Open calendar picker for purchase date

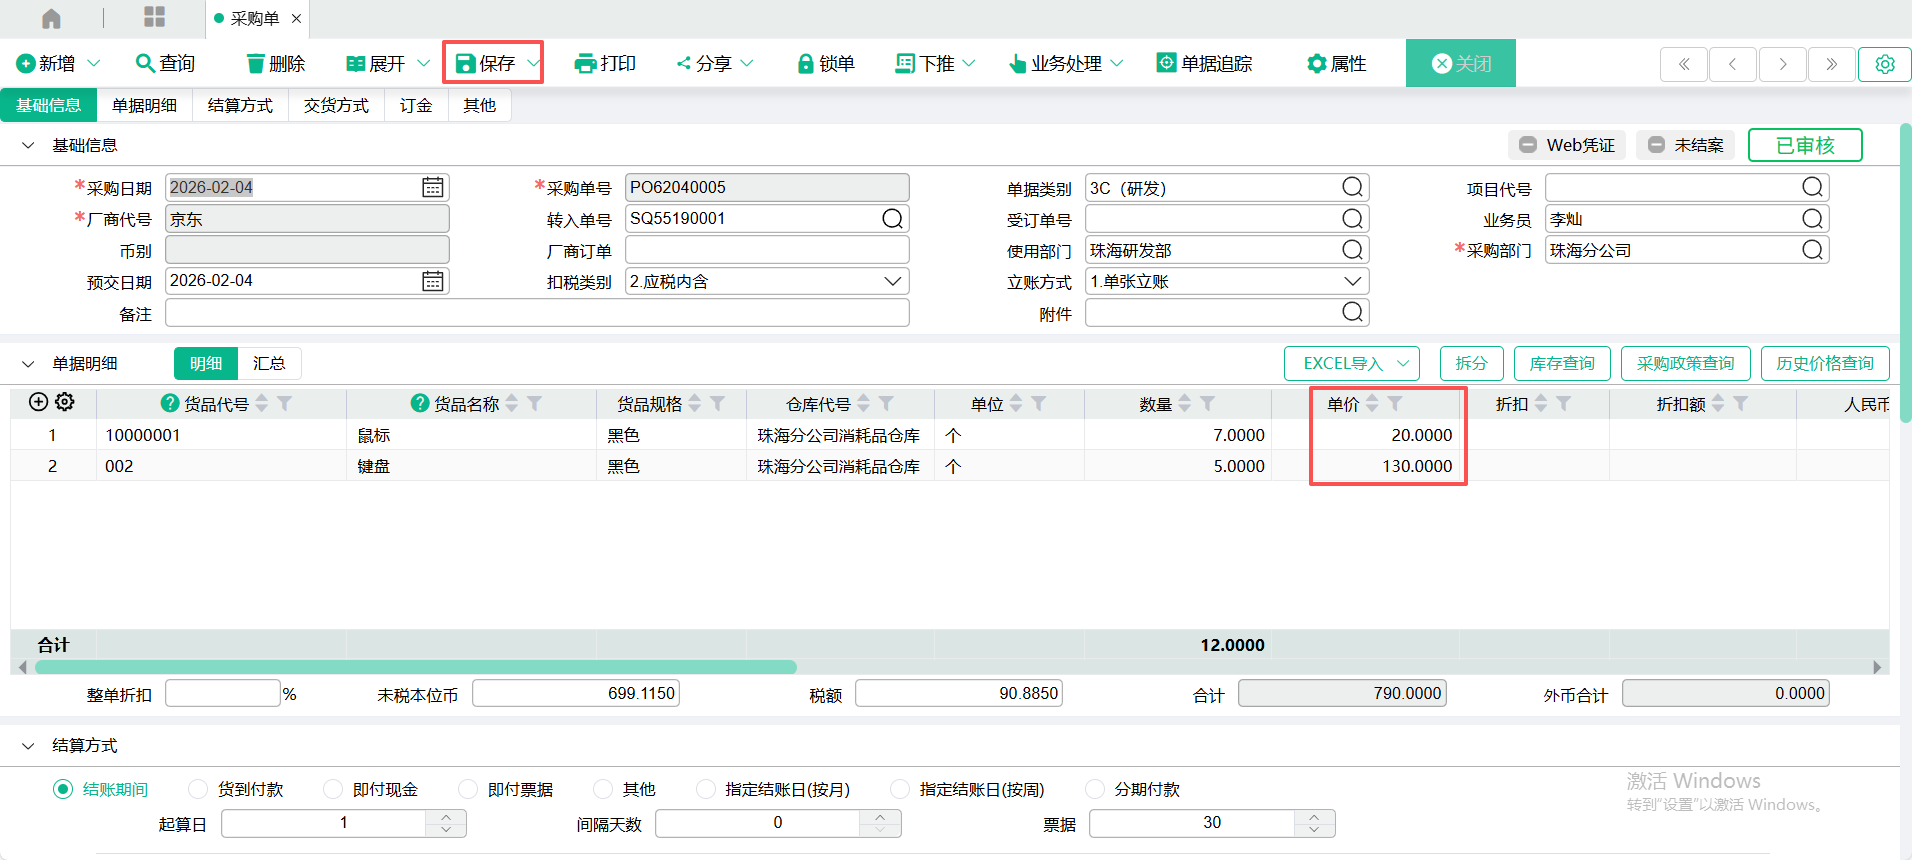(432, 188)
